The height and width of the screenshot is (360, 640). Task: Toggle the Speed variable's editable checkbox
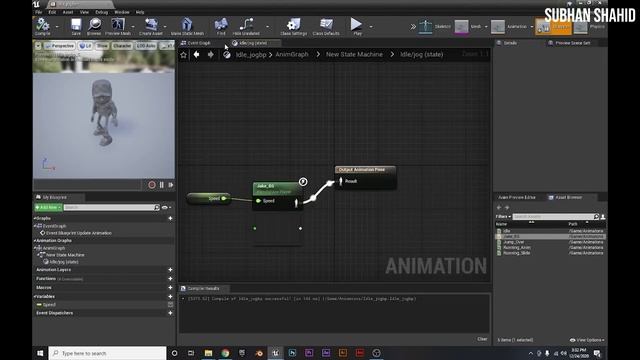pyautogui.click(x=171, y=304)
